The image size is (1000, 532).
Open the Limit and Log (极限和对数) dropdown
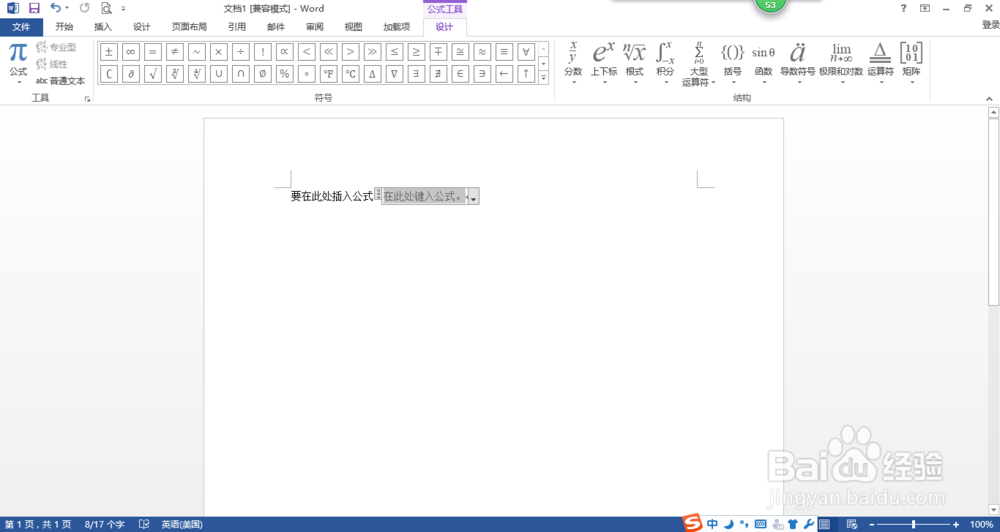coord(841,63)
